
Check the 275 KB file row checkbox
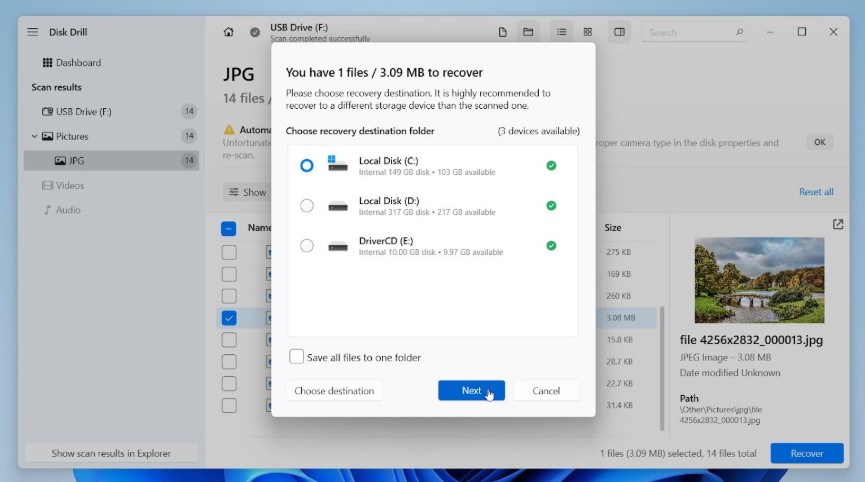[x=229, y=253]
